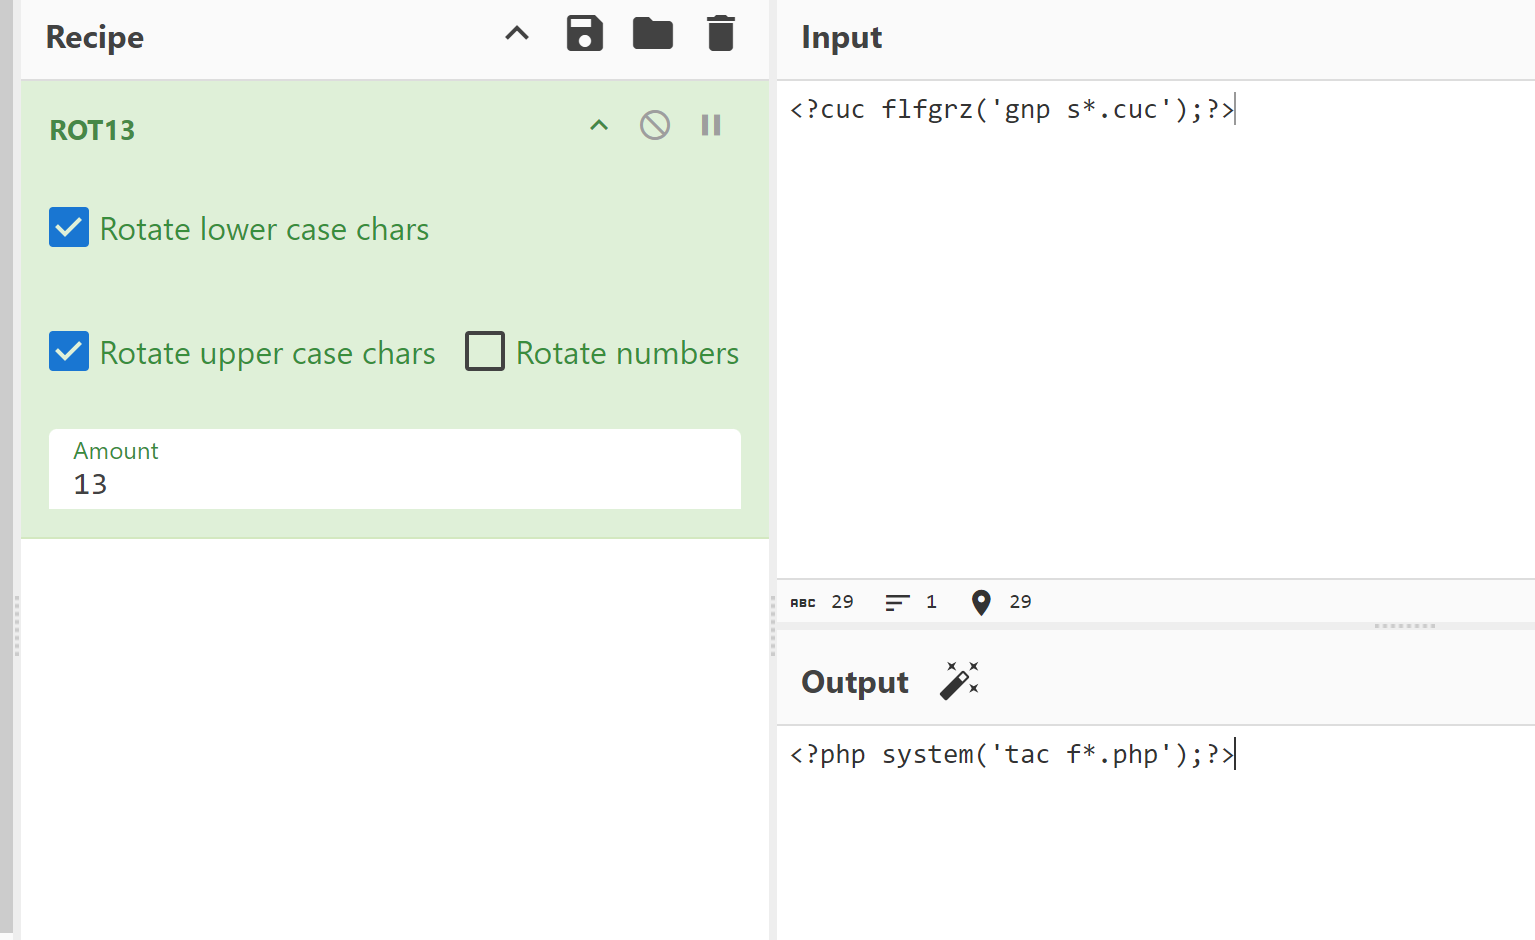Clear the recipe with trash icon
Screen dimensions: 1535x940
721,33
